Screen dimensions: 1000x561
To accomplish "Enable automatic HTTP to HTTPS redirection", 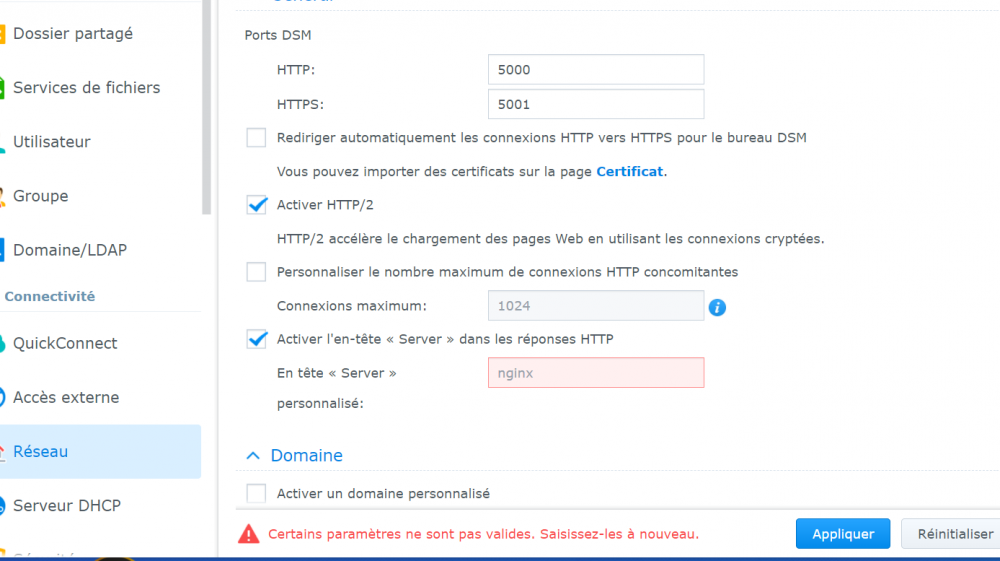I will (257, 138).
